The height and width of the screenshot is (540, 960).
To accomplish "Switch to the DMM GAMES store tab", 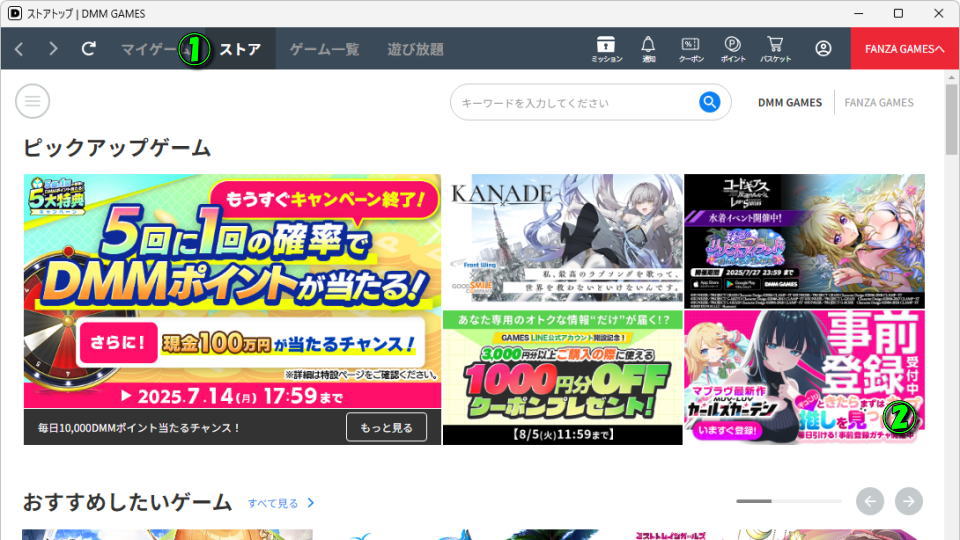I will tap(790, 103).
